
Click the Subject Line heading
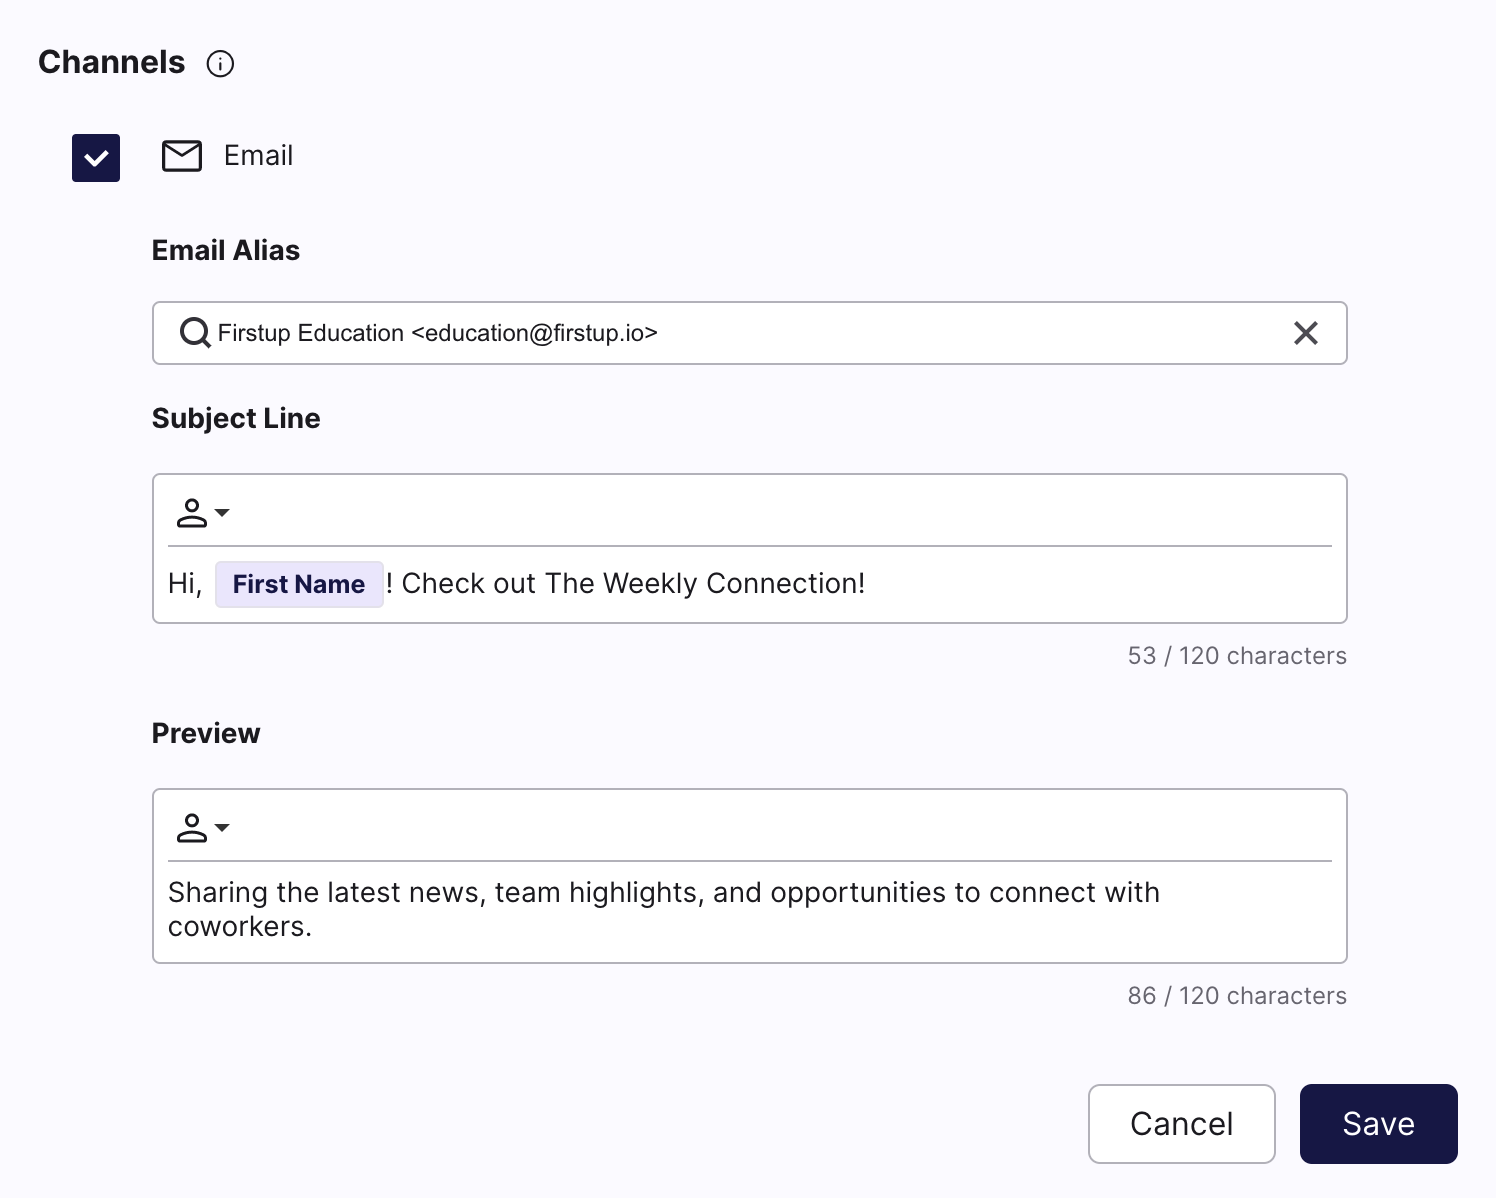(236, 418)
